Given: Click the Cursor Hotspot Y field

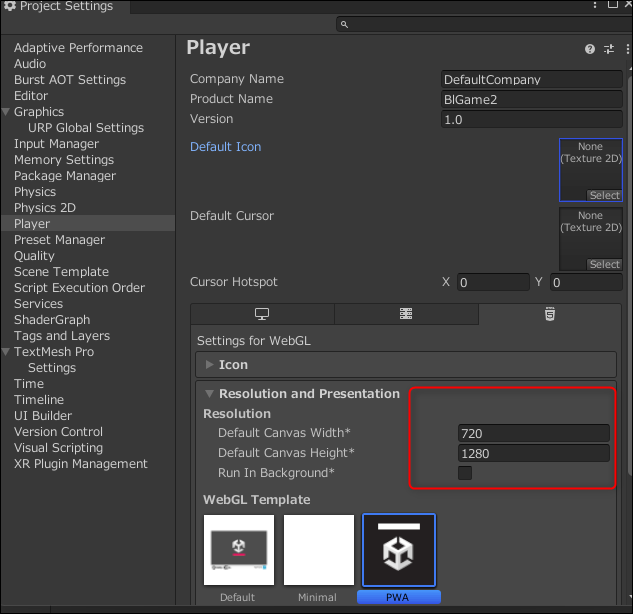Looking at the screenshot, I should pos(586,282).
